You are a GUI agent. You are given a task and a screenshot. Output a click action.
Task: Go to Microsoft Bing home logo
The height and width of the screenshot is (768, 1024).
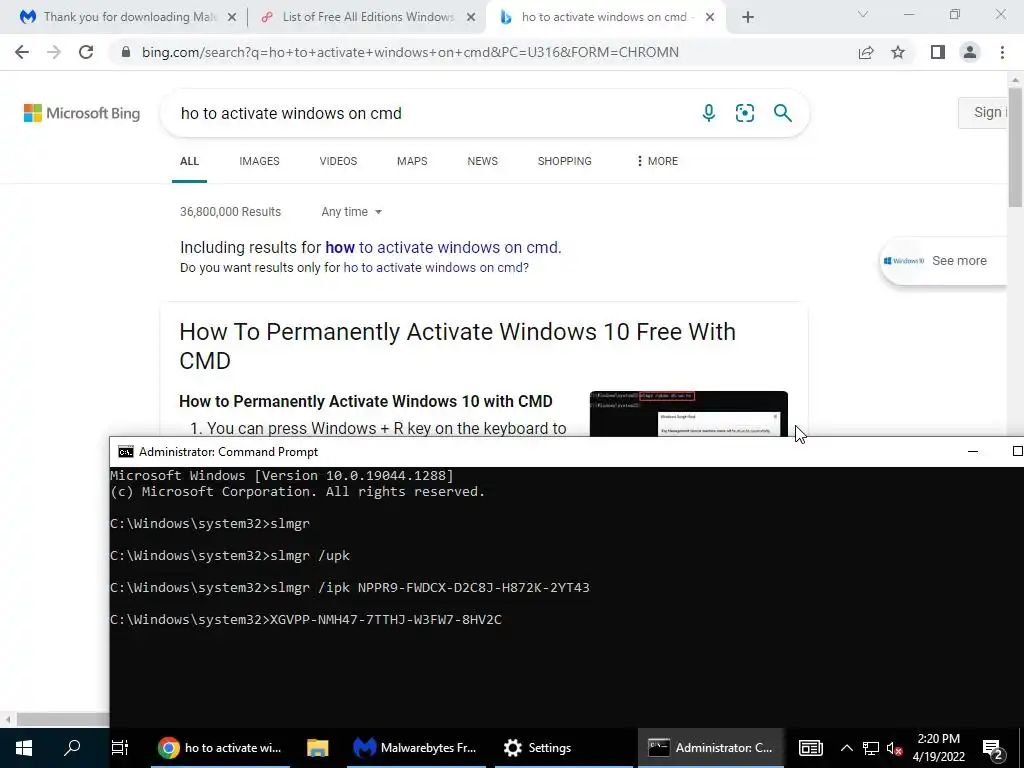(x=82, y=113)
